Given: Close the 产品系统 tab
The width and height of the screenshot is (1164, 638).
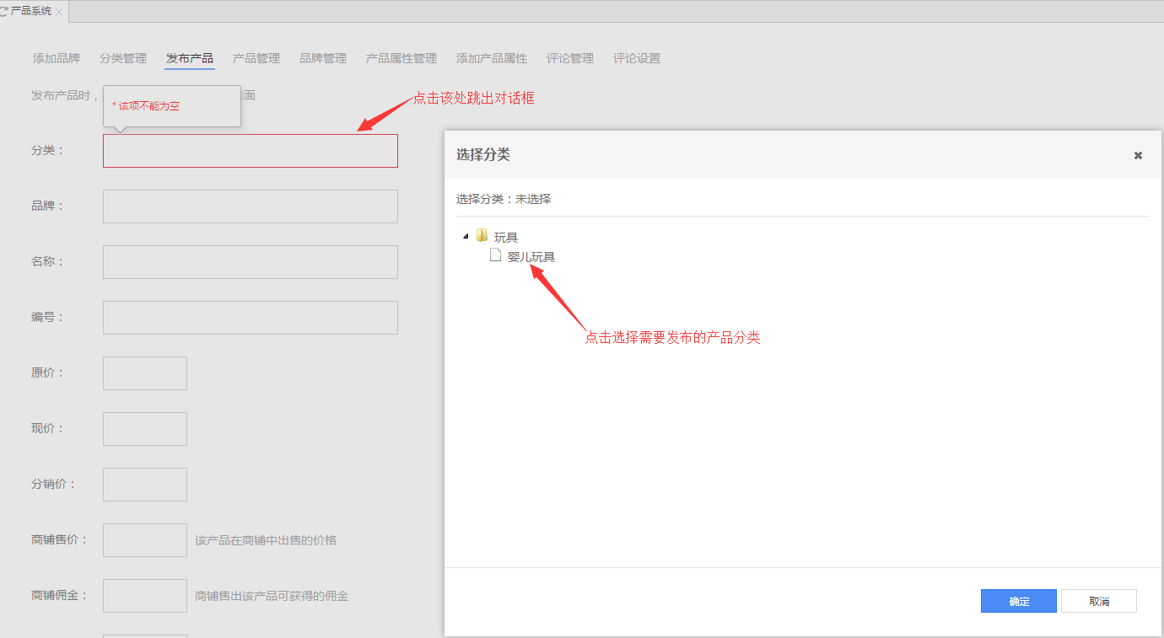Looking at the screenshot, I should tap(59, 11).
